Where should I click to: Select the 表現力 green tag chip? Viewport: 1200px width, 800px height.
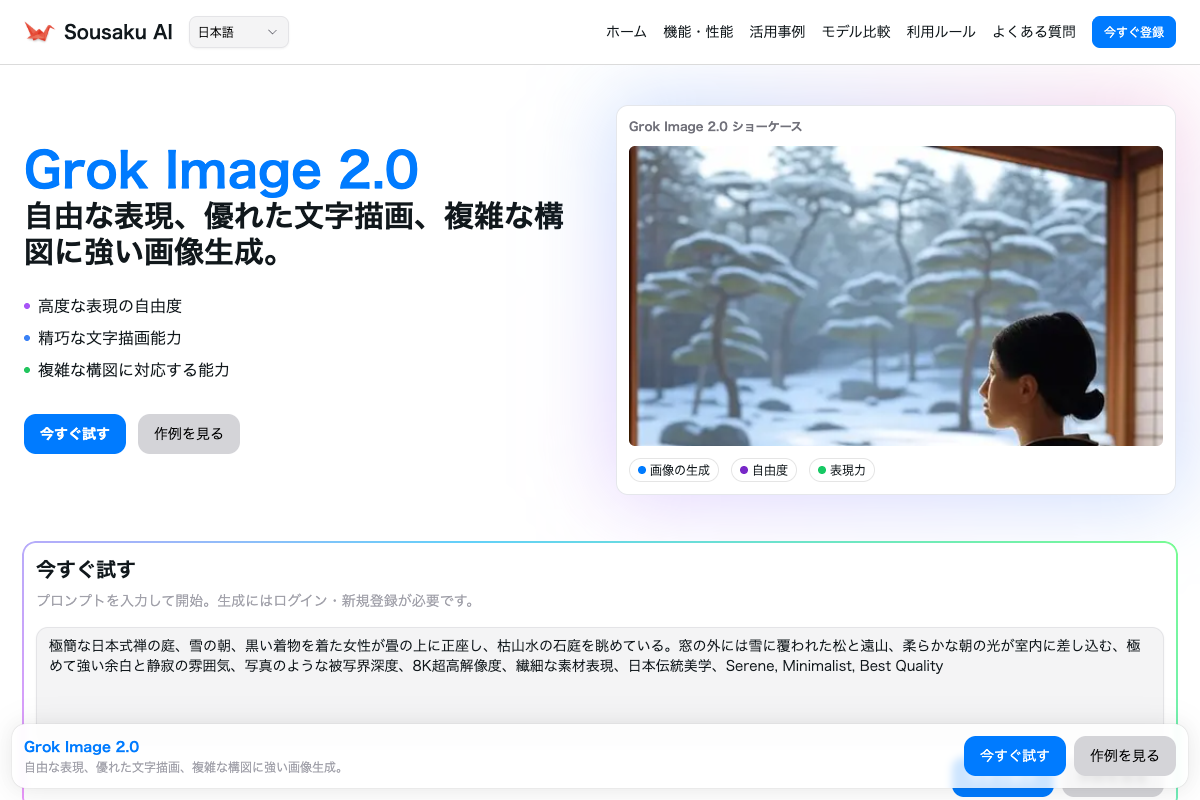pyautogui.click(x=842, y=470)
